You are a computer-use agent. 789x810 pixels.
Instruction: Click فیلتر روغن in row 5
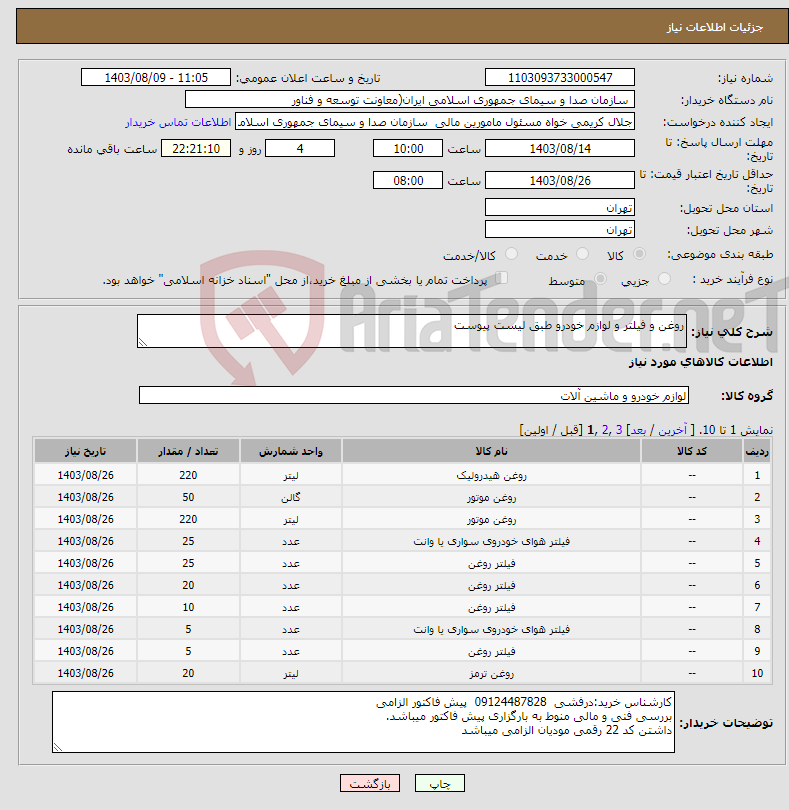491,563
